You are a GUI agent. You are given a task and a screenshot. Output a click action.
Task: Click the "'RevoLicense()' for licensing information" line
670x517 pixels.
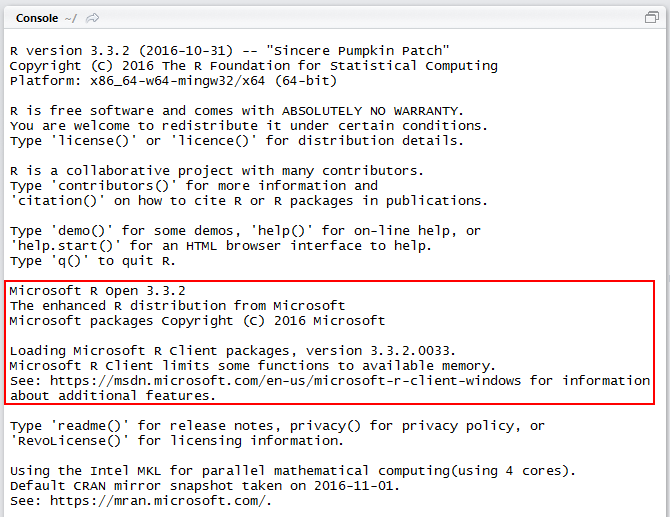coord(177,441)
